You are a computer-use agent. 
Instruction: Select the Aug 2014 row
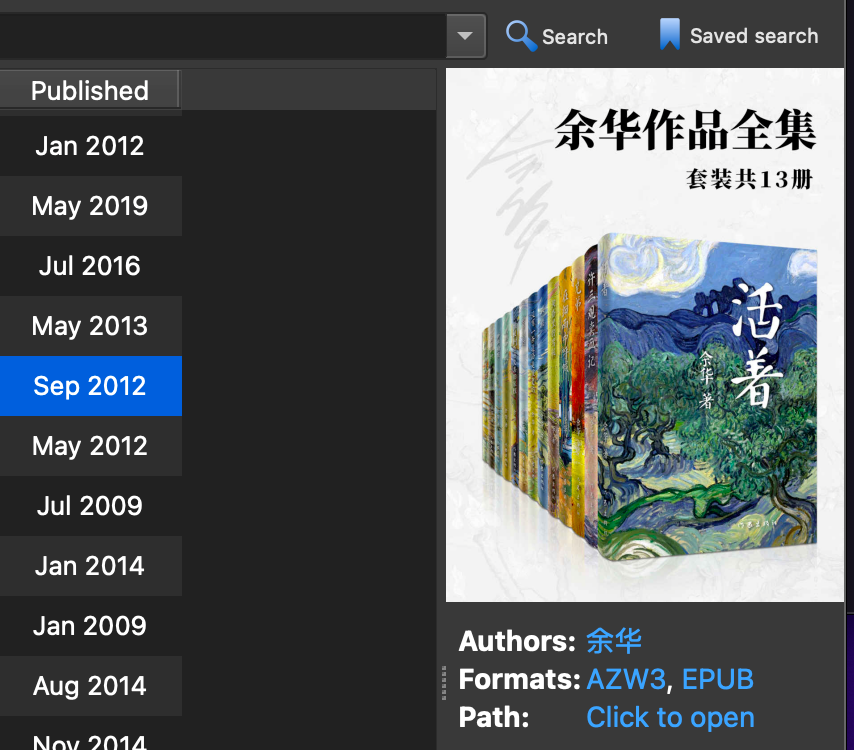(x=90, y=686)
